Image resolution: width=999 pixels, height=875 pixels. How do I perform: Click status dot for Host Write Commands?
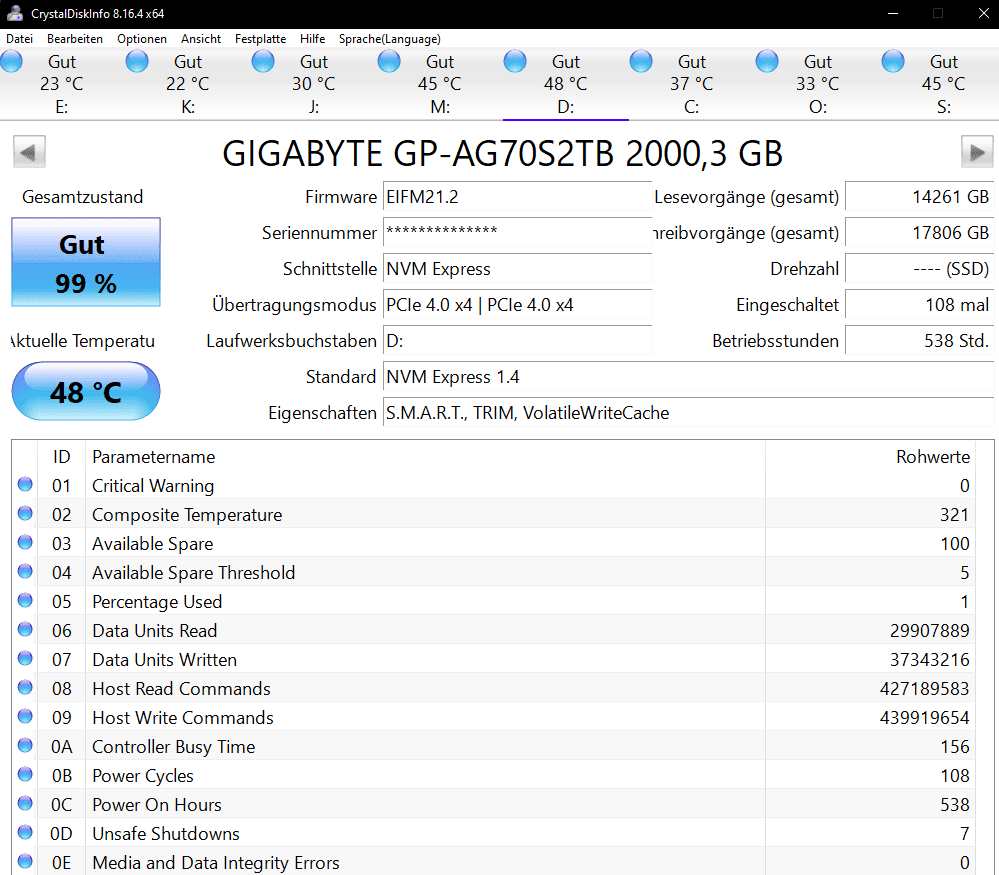point(25,716)
